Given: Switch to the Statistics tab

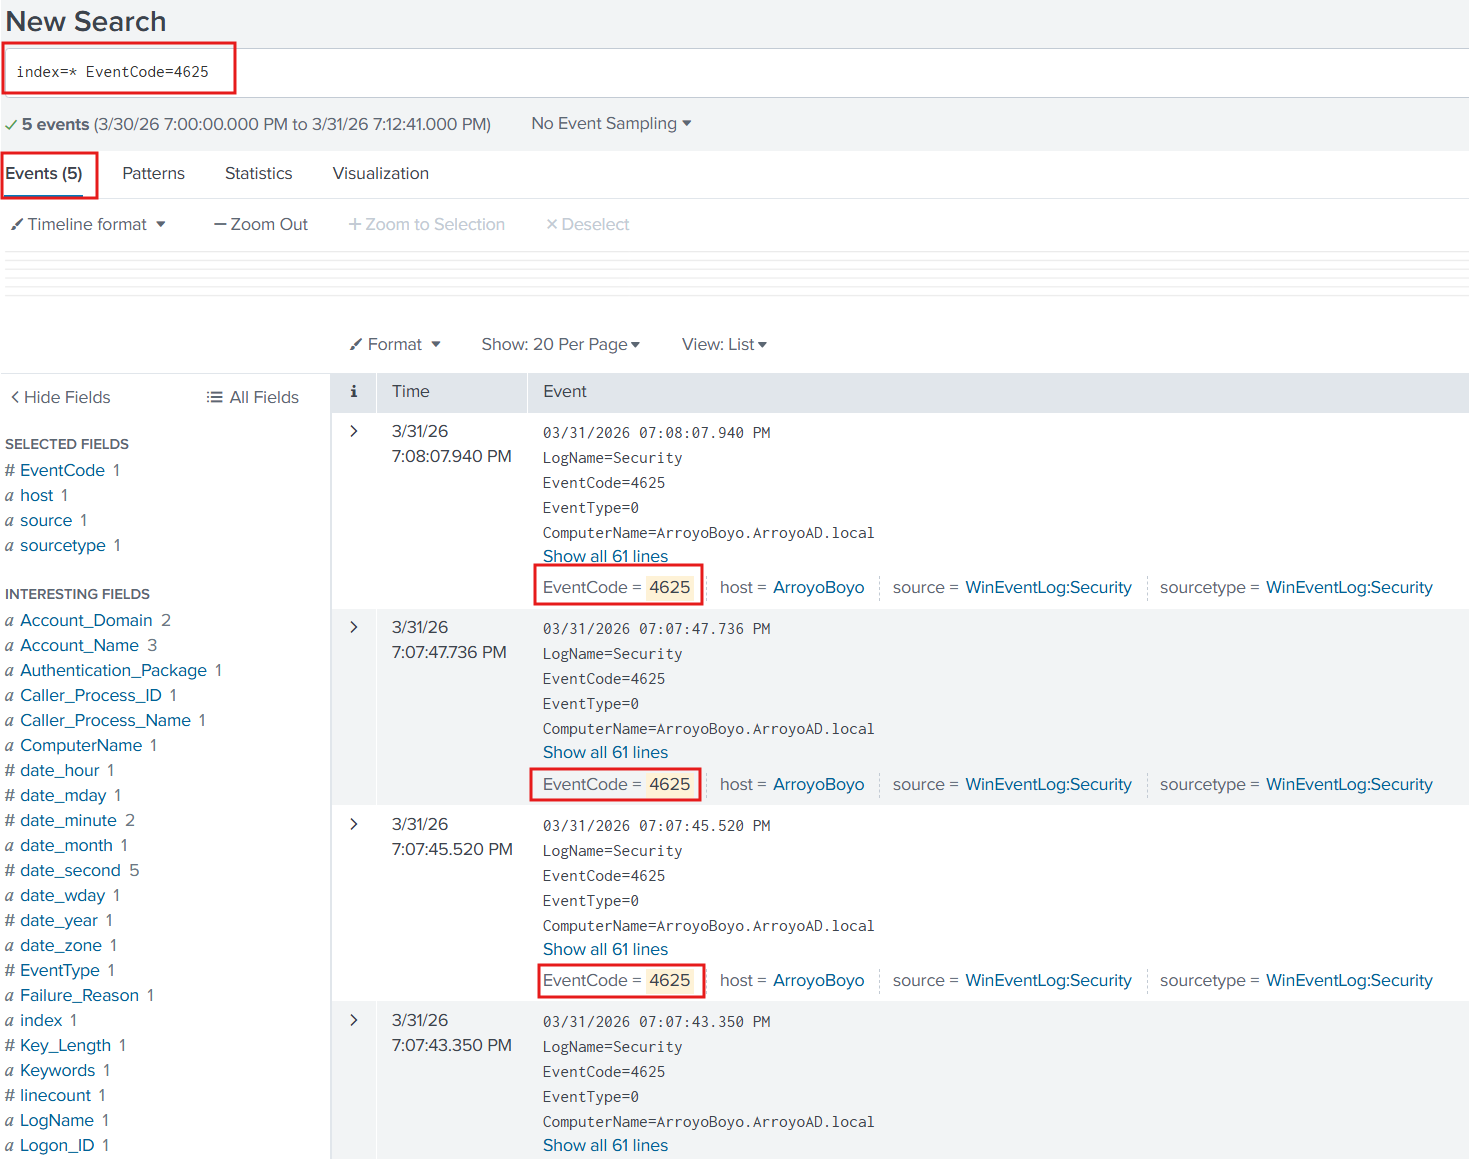Looking at the screenshot, I should pyautogui.click(x=258, y=173).
